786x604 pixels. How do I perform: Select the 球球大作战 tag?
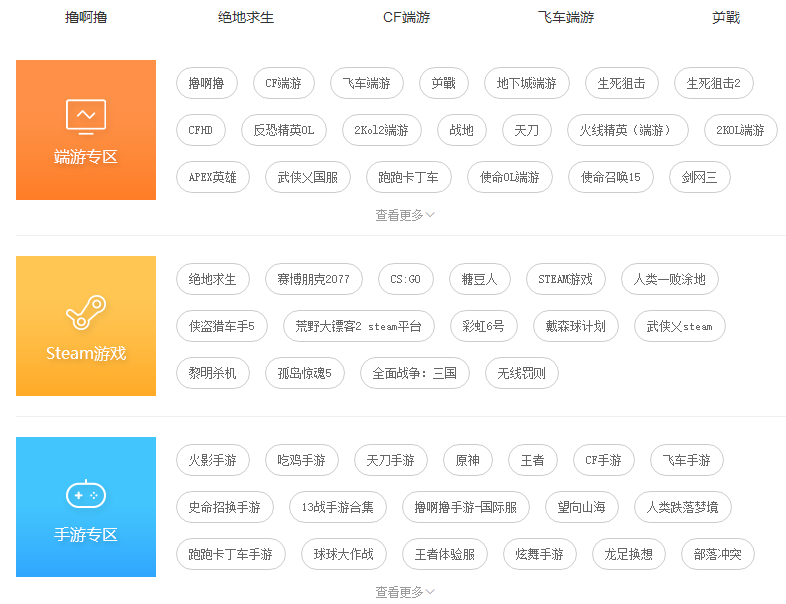tap(344, 554)
